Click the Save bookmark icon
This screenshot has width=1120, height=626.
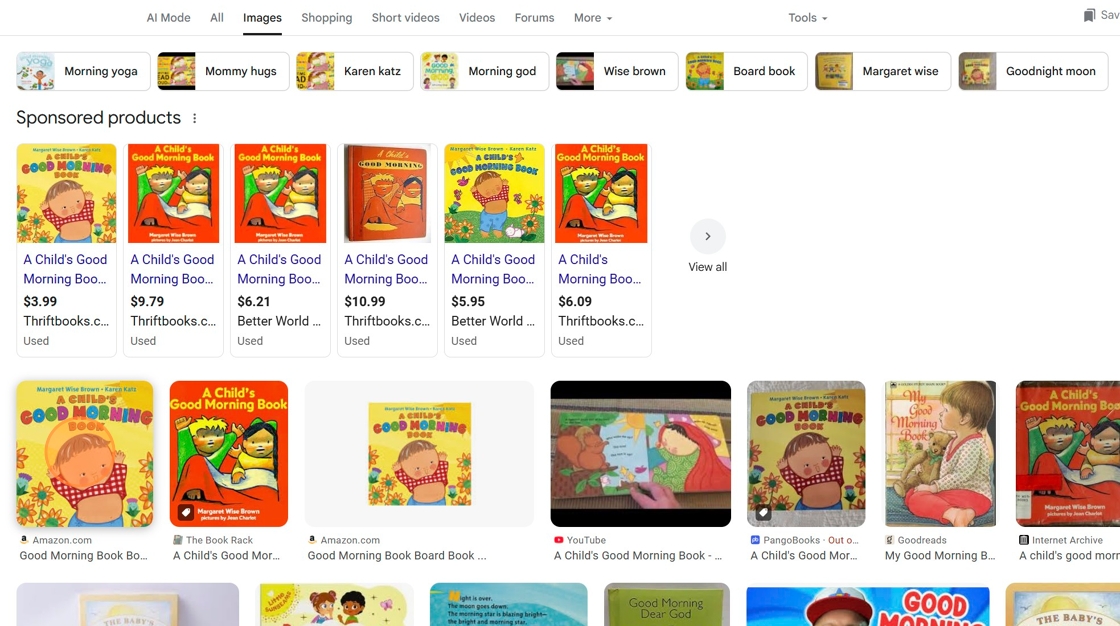1089,15
